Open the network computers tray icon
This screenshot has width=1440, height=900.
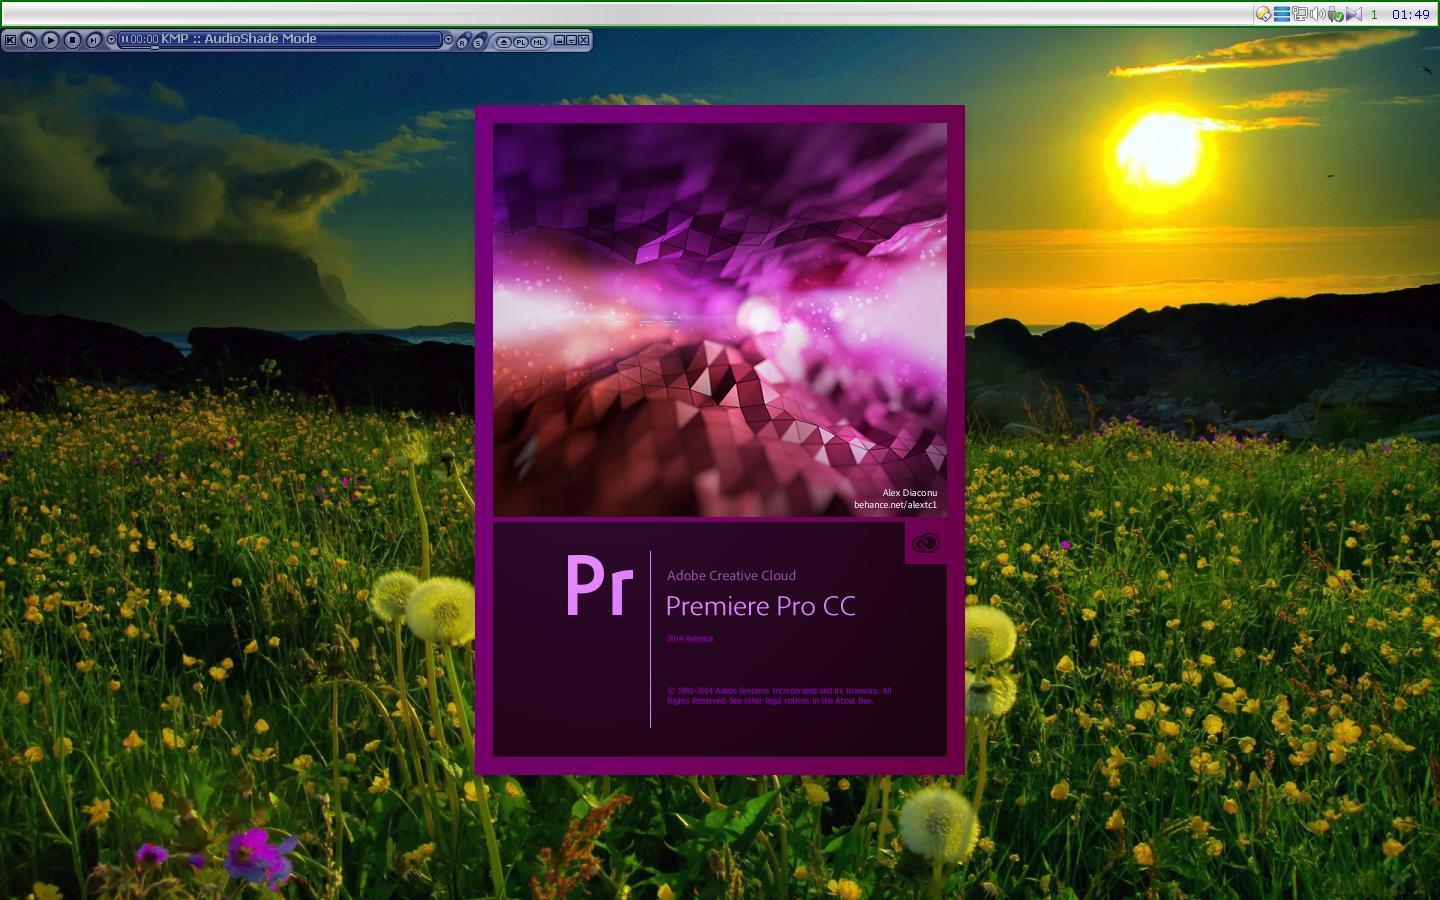tap(1299, 14)
